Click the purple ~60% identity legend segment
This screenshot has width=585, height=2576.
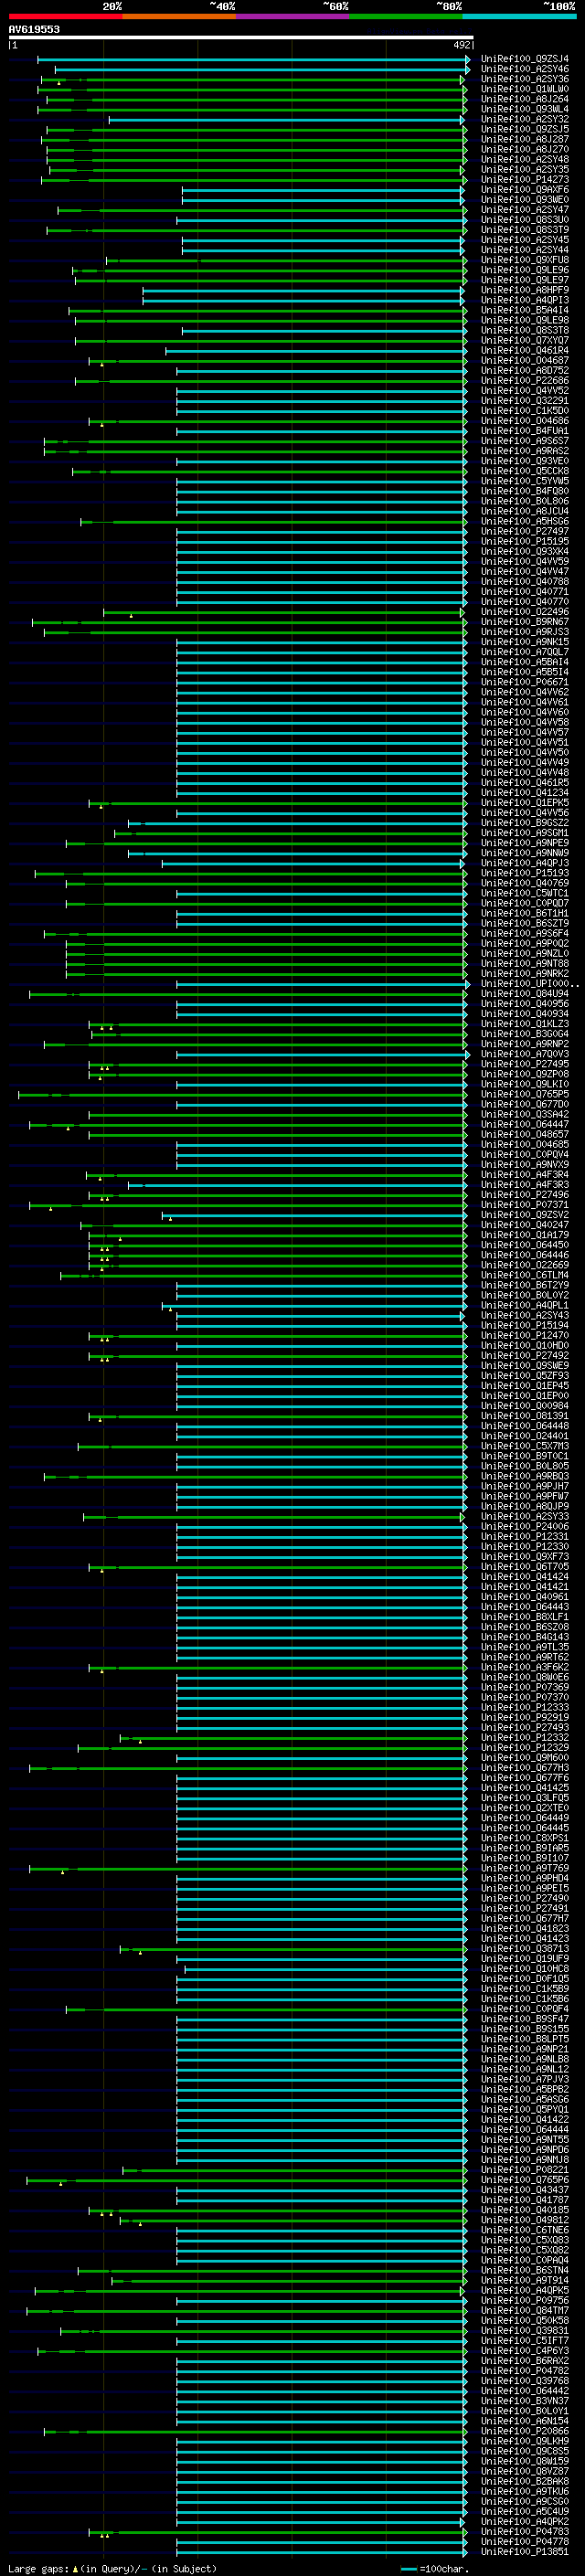click(x=292, y=17)
